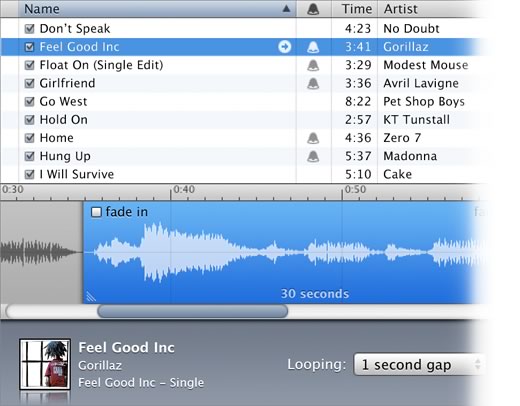Image resolution: width=520 pixels, height=406 pixels.
Task: Sort songs by the Name column header
Action: tap(157, 9)
